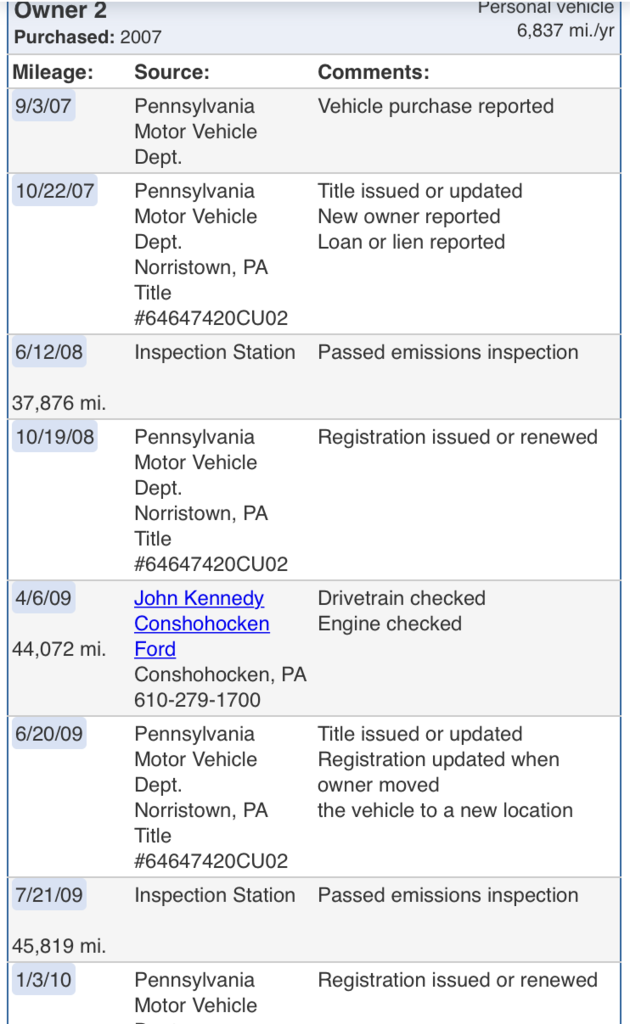Click the Owner 2 section header

pyautogui.click(x=61, y=10)
